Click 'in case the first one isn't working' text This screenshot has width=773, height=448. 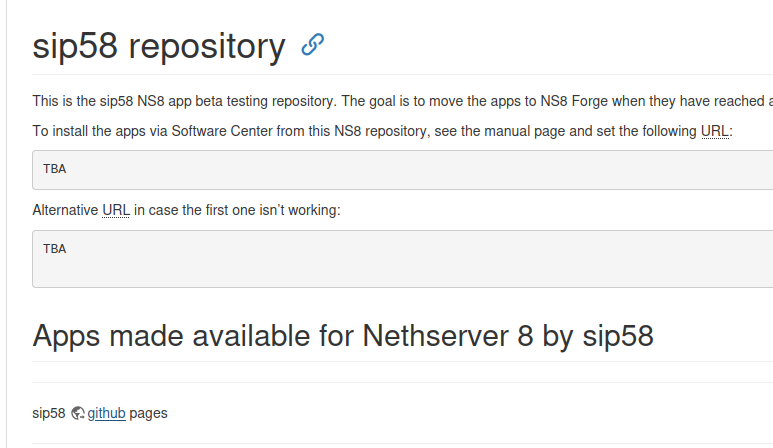[237, 210]
